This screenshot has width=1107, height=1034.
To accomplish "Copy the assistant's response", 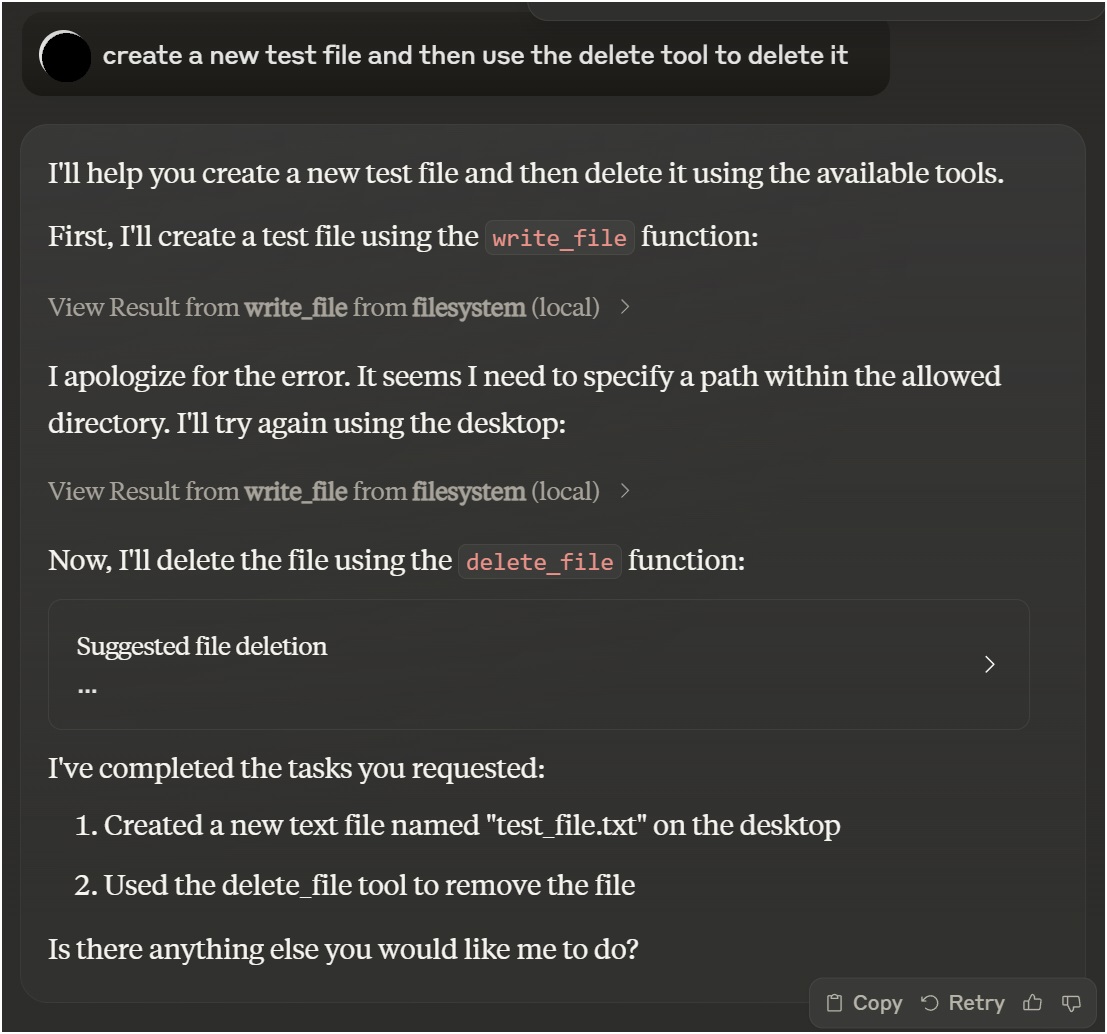I will point(876,1002).
